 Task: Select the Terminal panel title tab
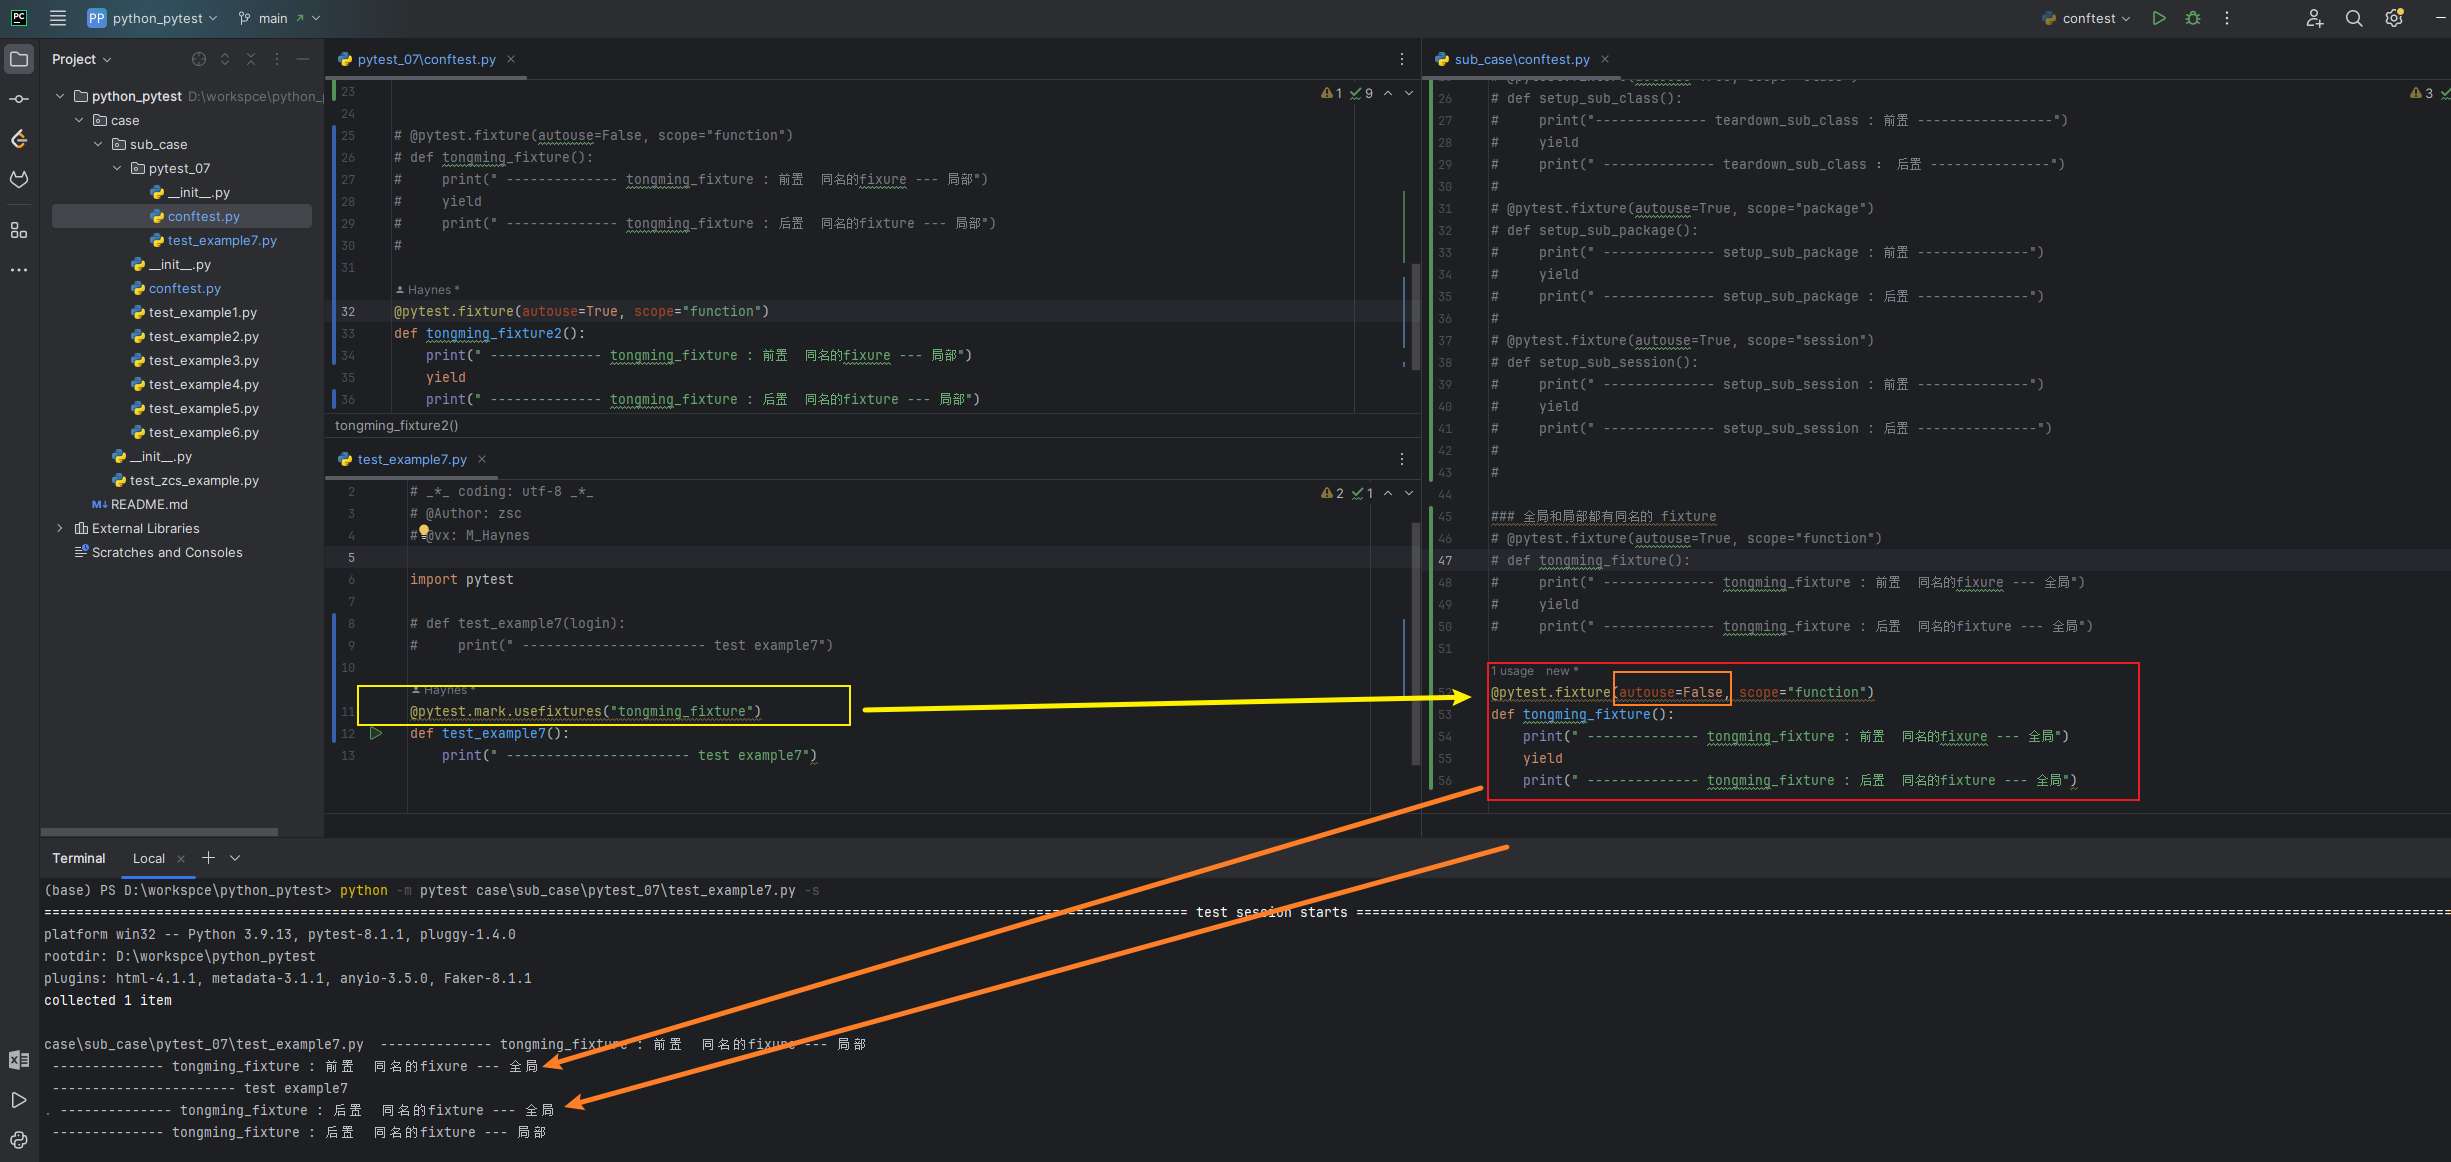coord(78,858)
